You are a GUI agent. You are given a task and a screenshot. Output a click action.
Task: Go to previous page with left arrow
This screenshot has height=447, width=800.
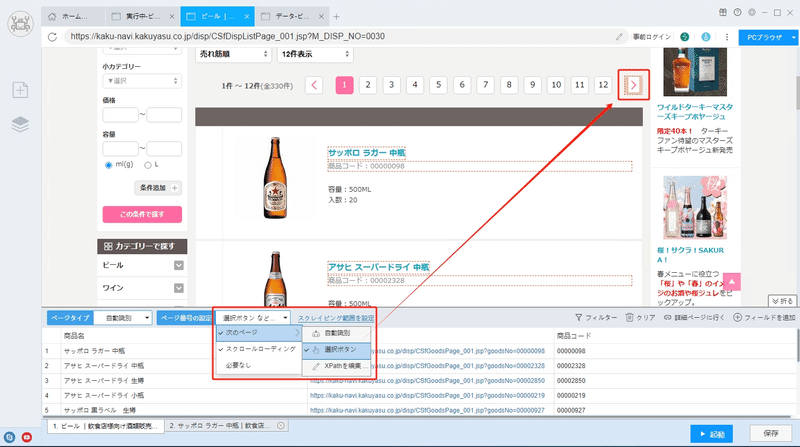tap(314, 85)
